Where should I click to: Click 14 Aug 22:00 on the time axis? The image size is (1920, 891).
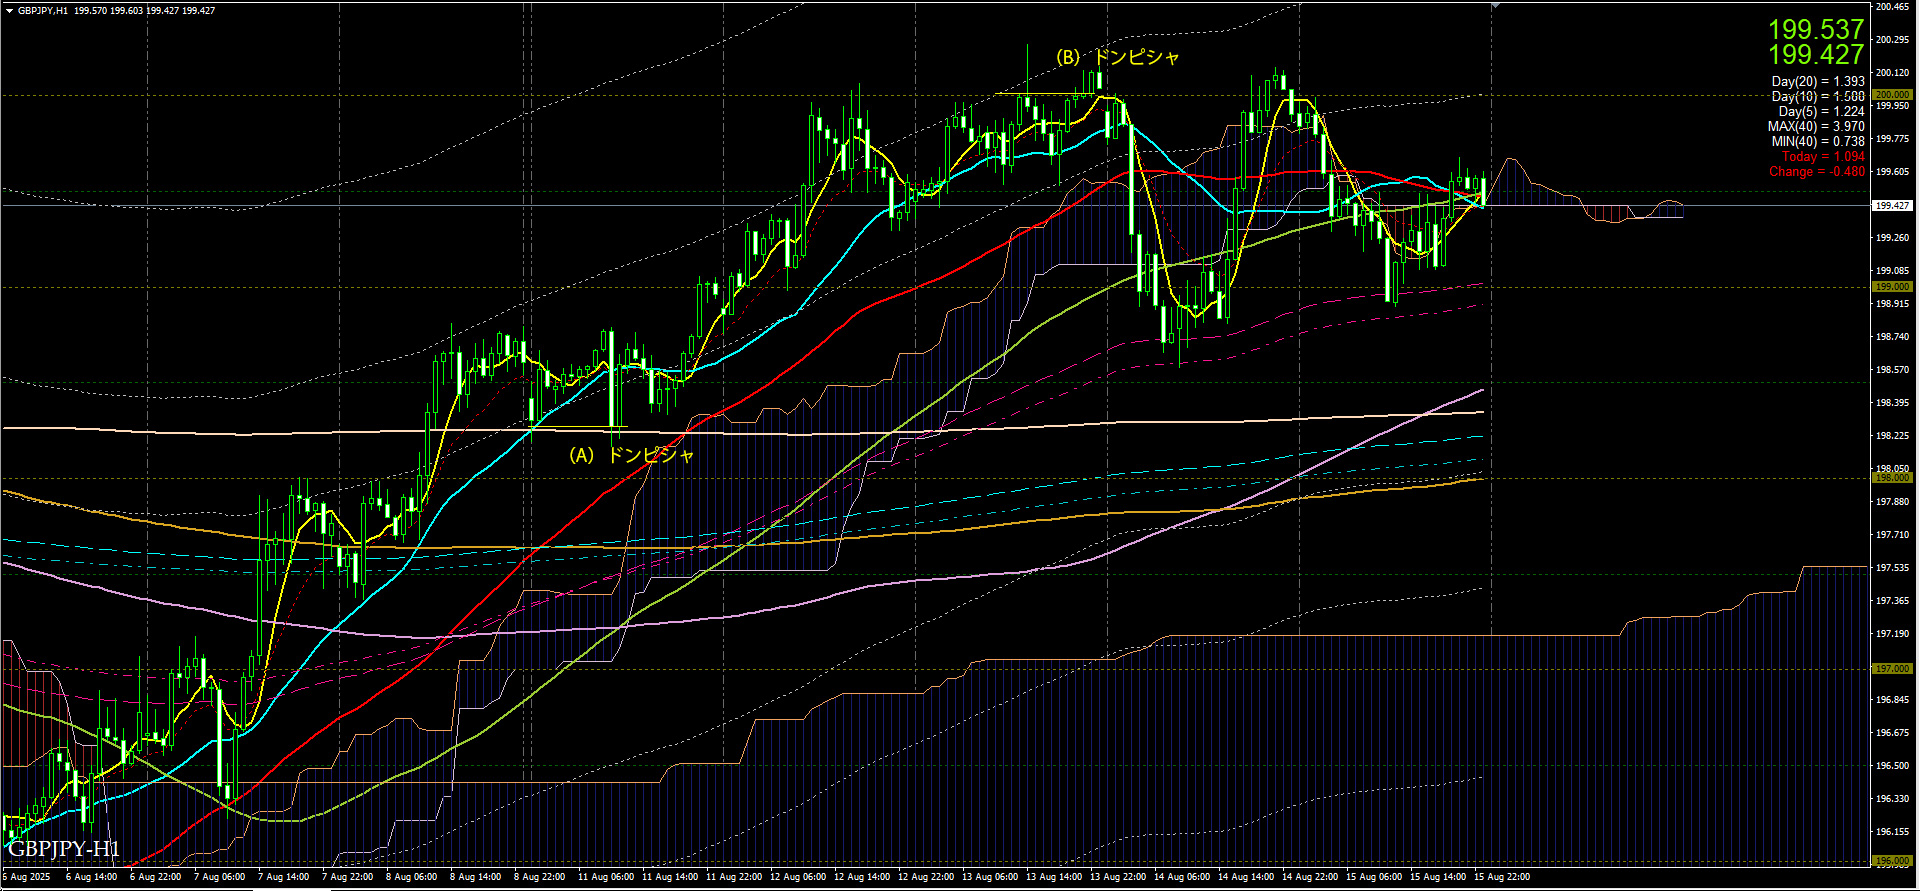(x=1310, y=877)
